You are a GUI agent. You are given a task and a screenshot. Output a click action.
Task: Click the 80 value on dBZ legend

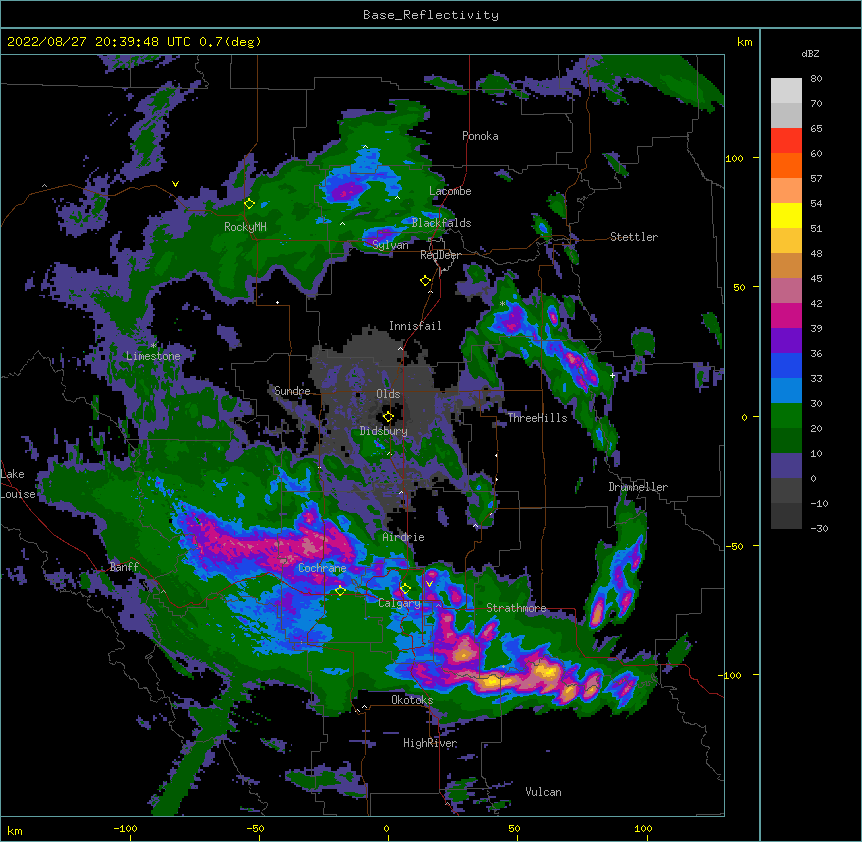tap(816, 79)
